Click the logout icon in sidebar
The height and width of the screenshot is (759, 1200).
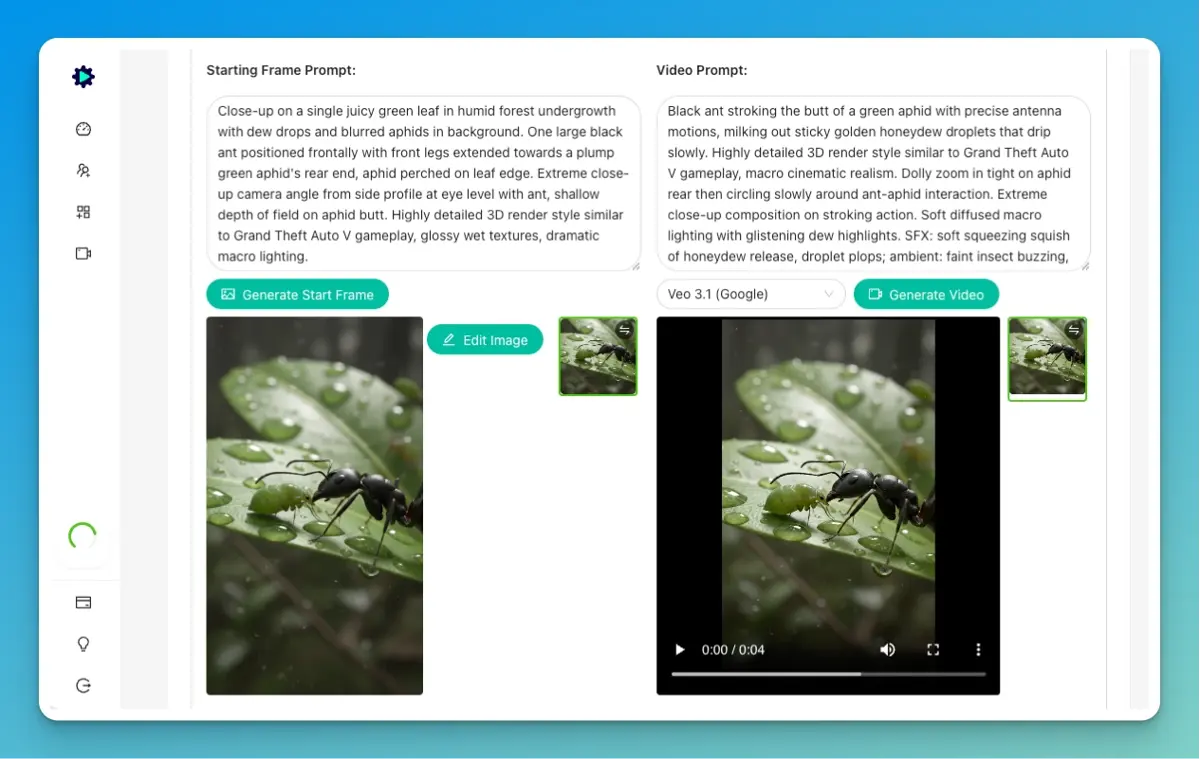[83, 686]
